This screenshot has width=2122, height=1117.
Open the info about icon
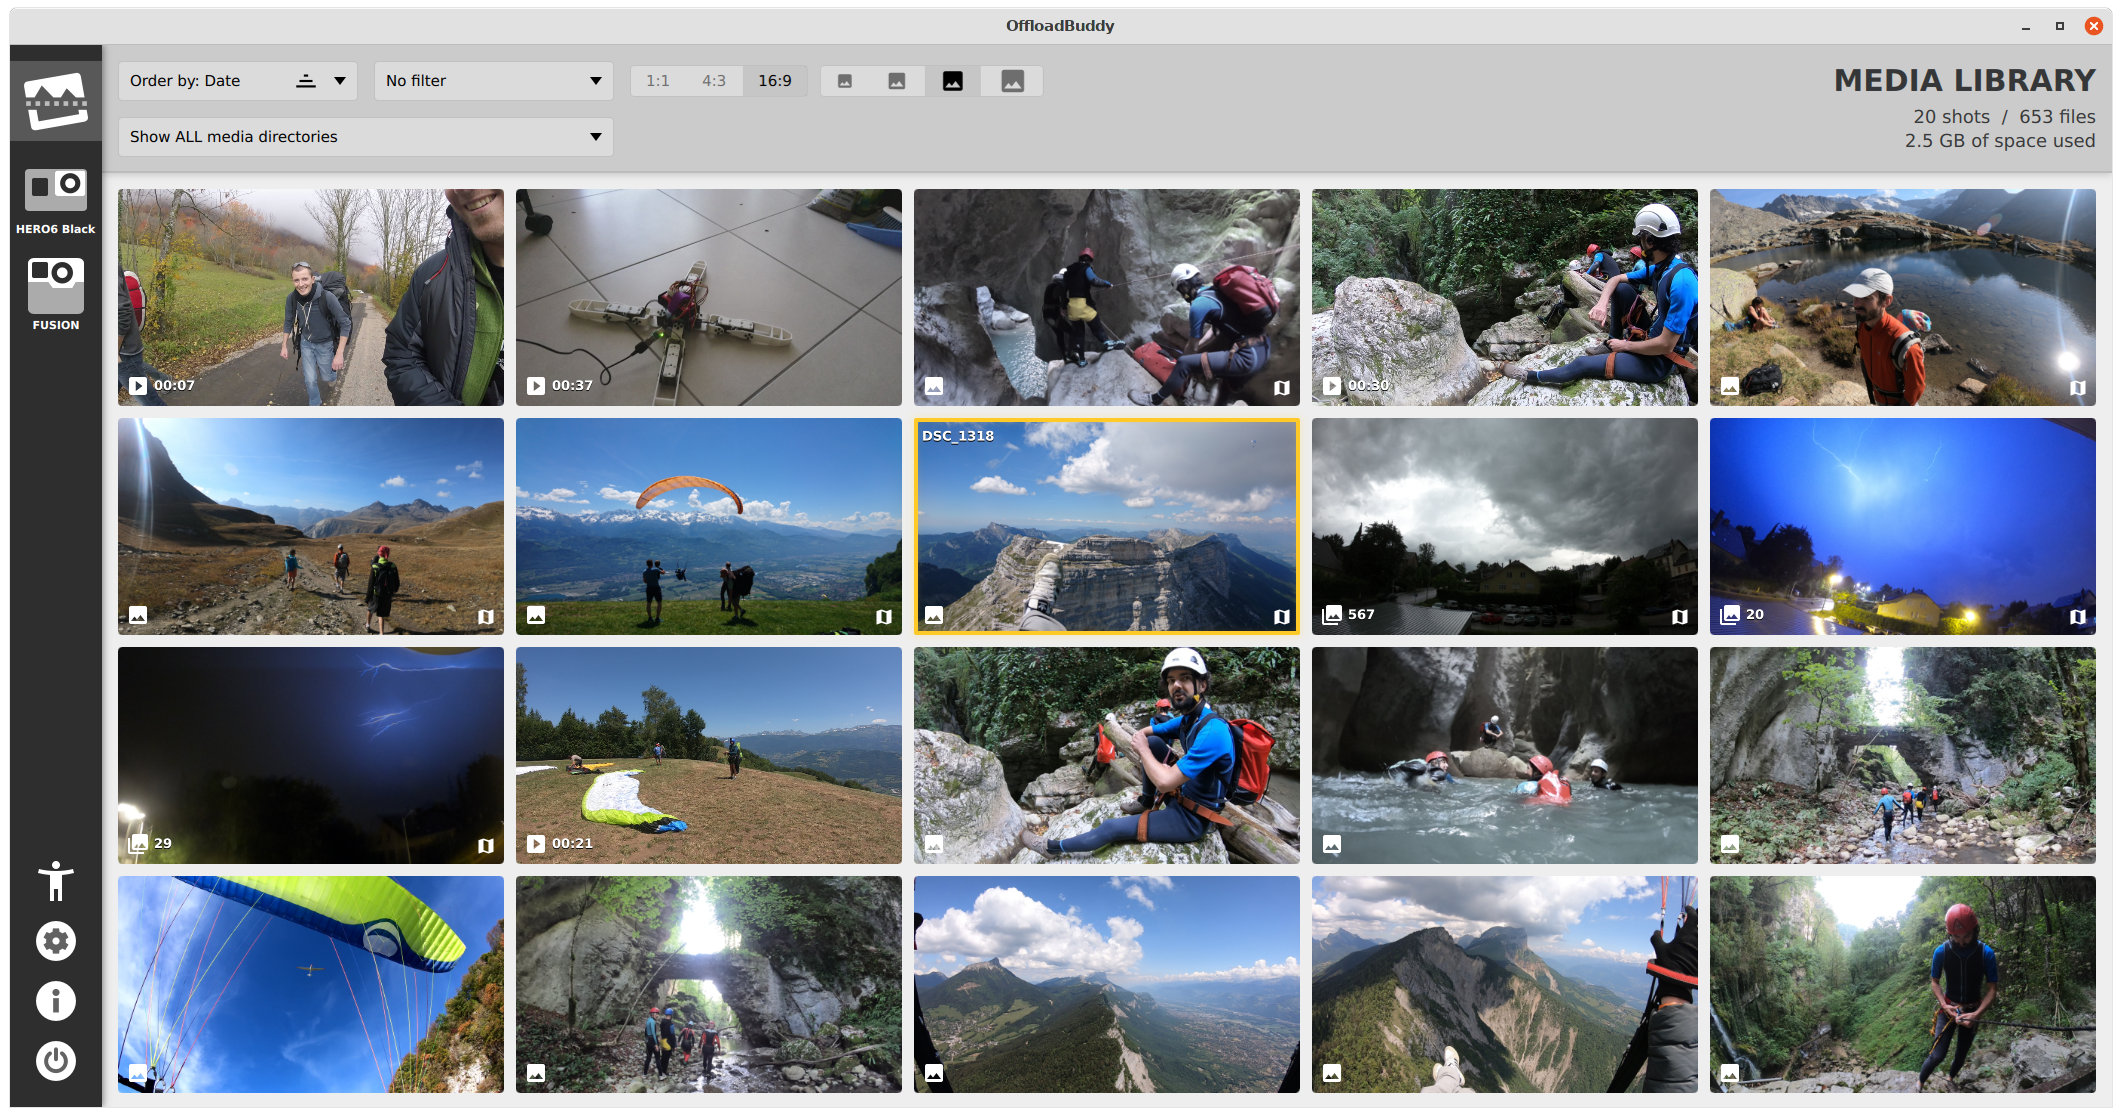point(56,1001)
